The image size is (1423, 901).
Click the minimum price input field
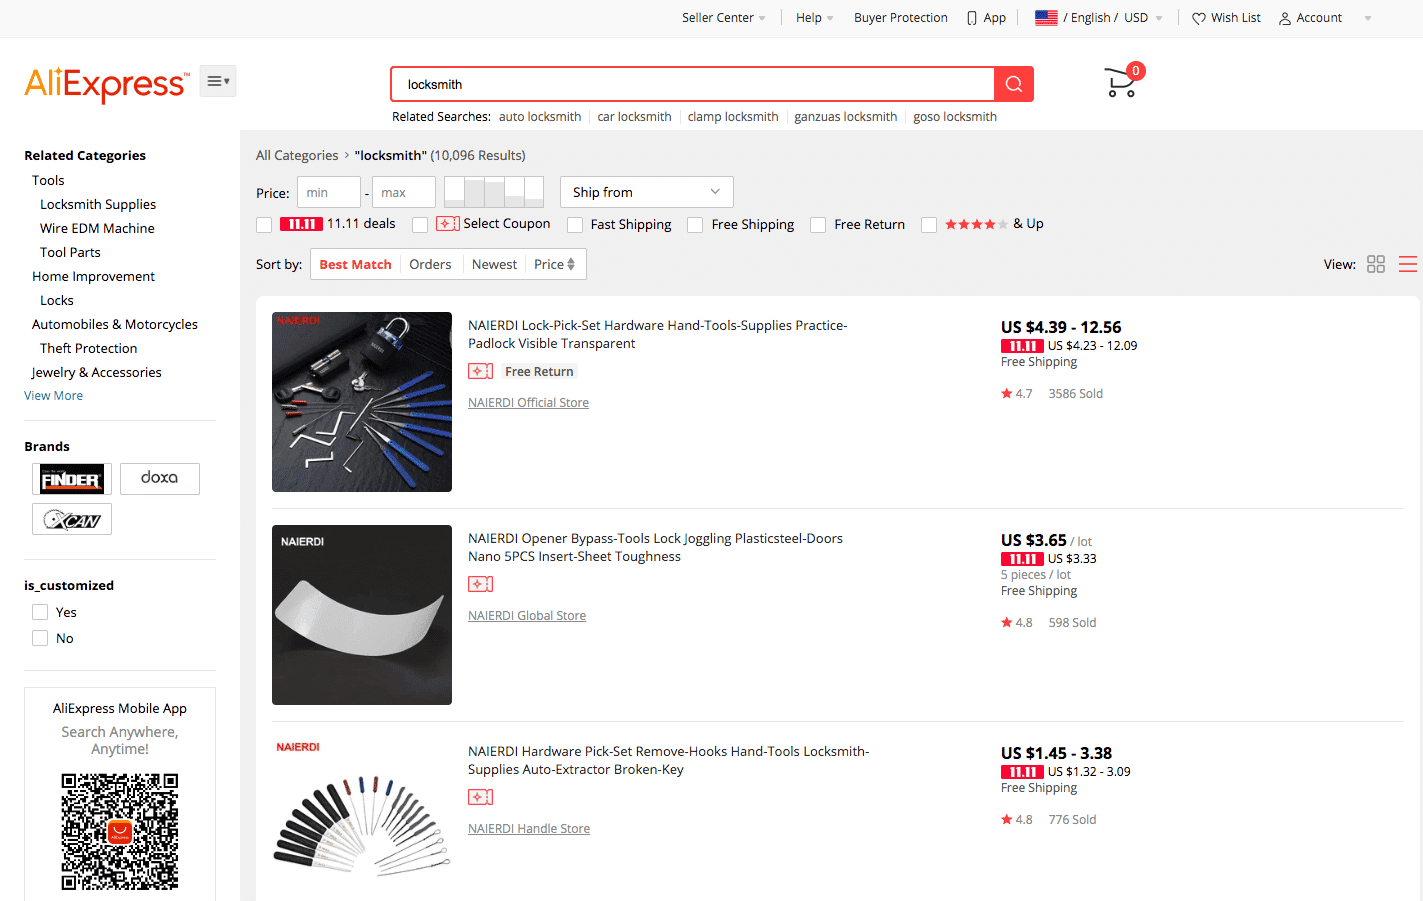(x=329, y=192)
